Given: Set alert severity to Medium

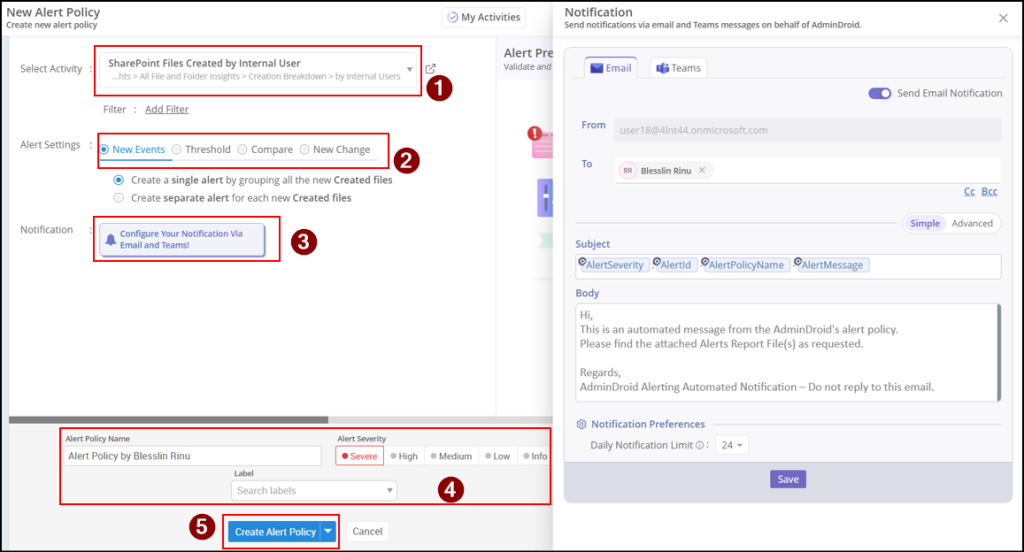Looking at the screenshot, I should point(451,456).
